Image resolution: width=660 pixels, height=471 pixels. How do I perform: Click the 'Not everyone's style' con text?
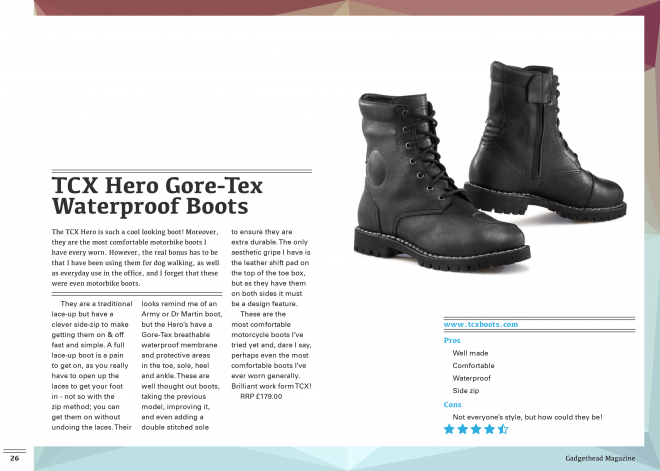coord(527,417)
